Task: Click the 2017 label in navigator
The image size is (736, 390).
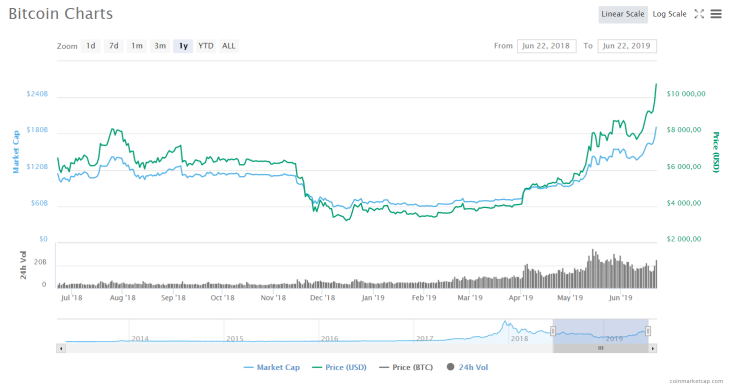Action: 424,338
